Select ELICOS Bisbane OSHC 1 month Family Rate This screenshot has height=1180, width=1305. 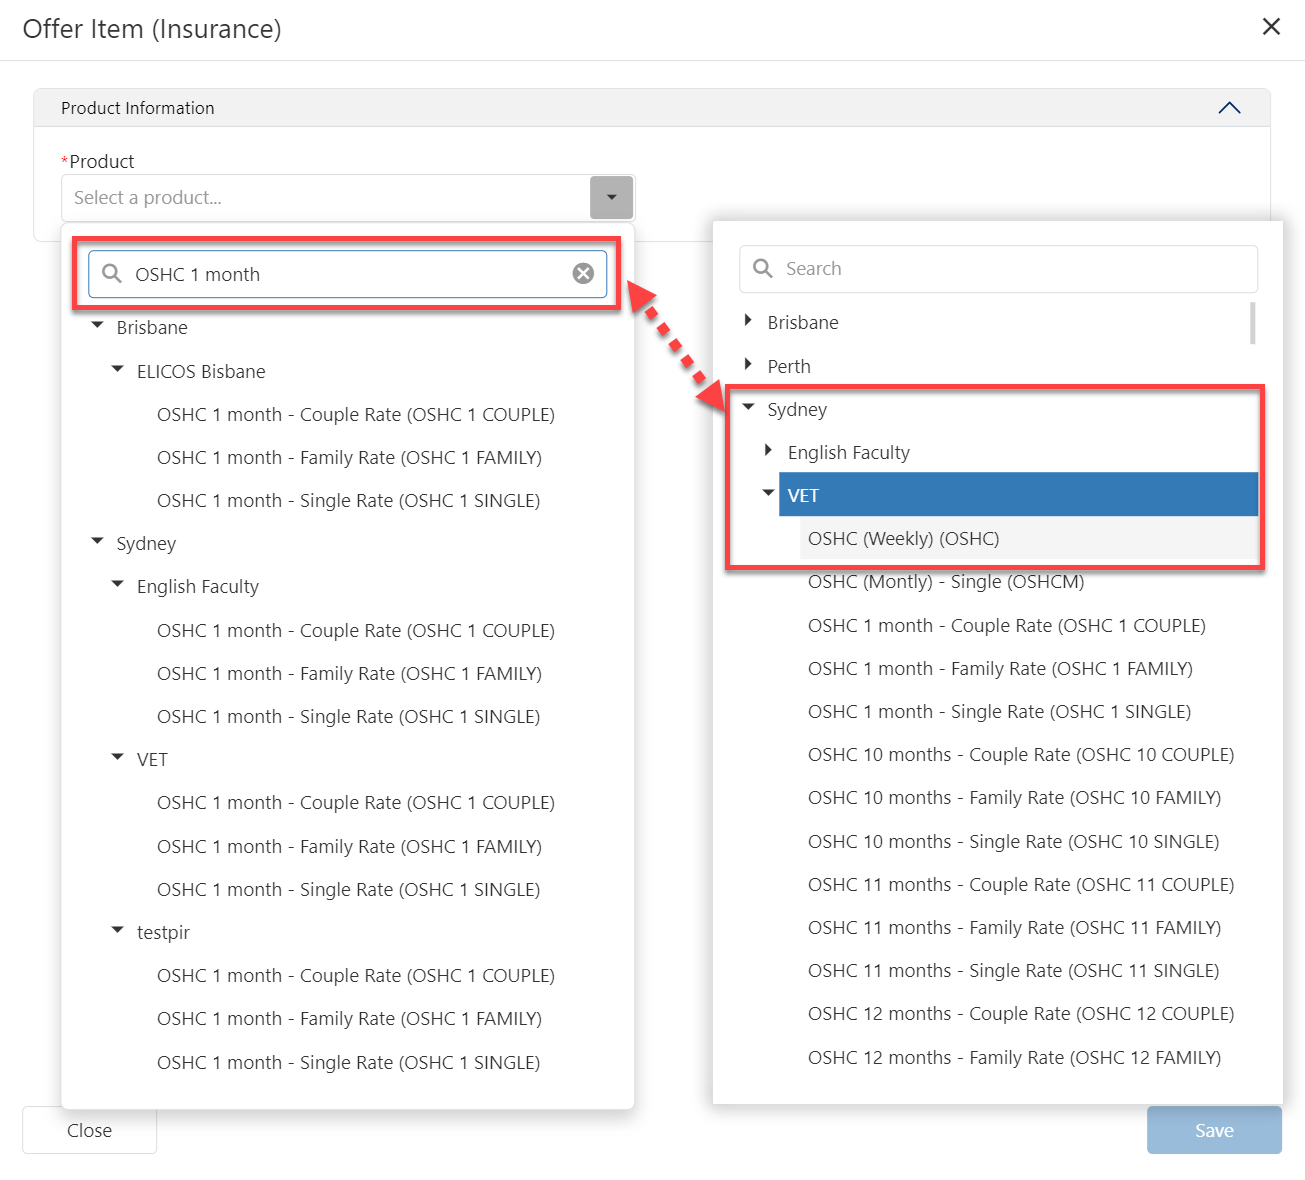349,457
